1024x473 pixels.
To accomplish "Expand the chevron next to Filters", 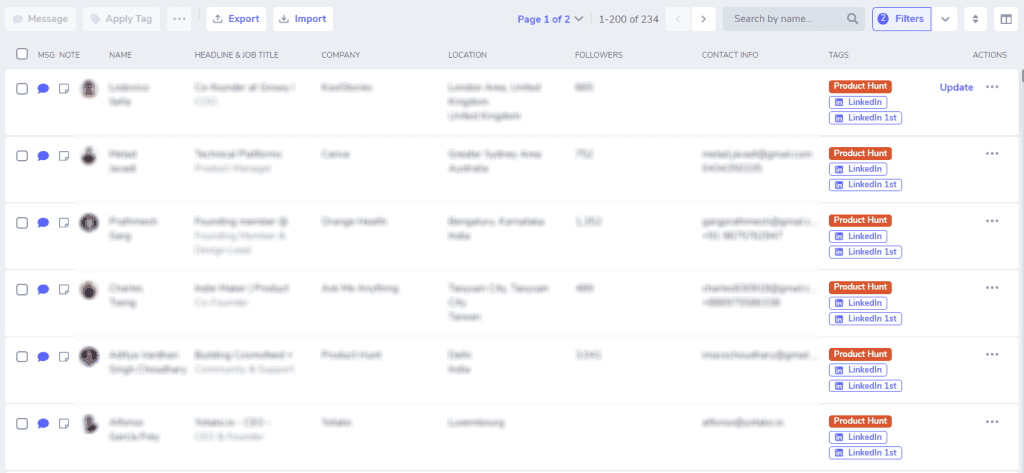I will point(945,19).
